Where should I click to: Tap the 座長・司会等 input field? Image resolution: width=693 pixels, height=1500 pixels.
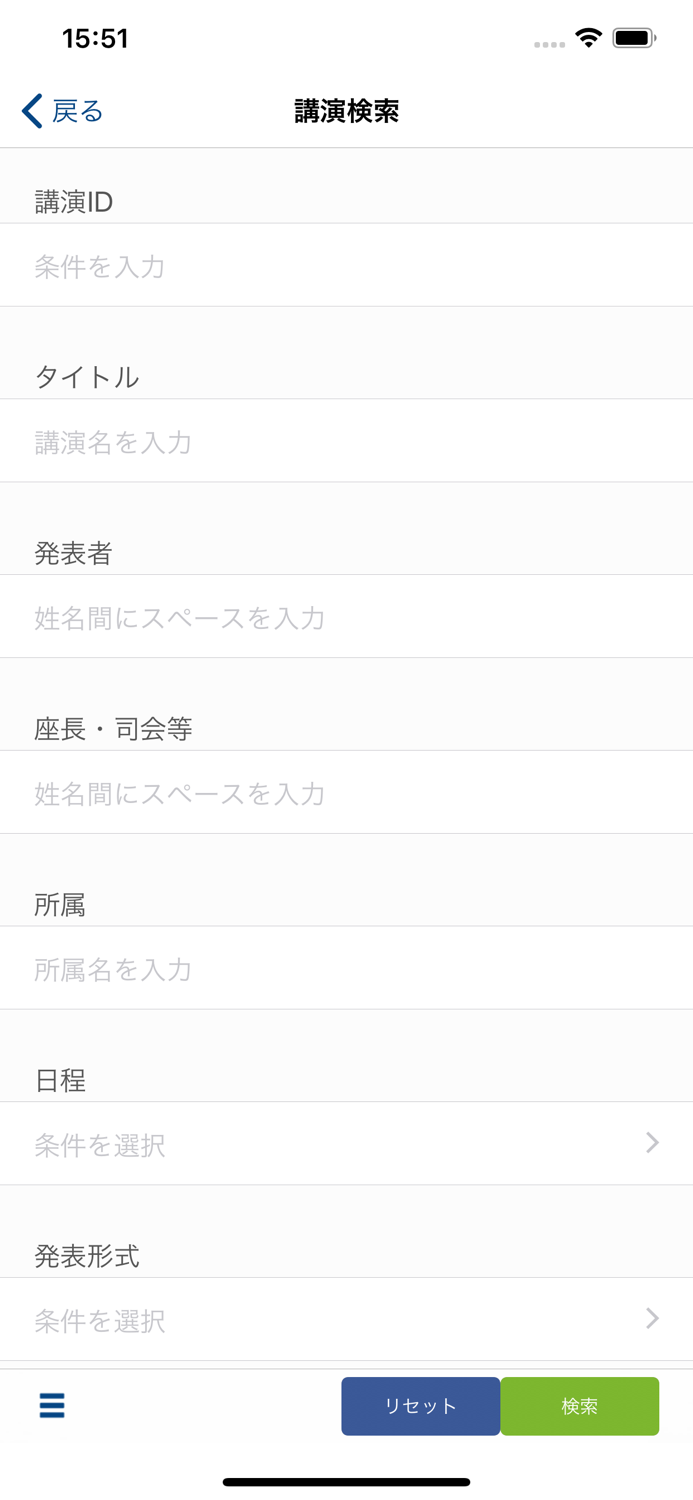click(x=300, y=792)
